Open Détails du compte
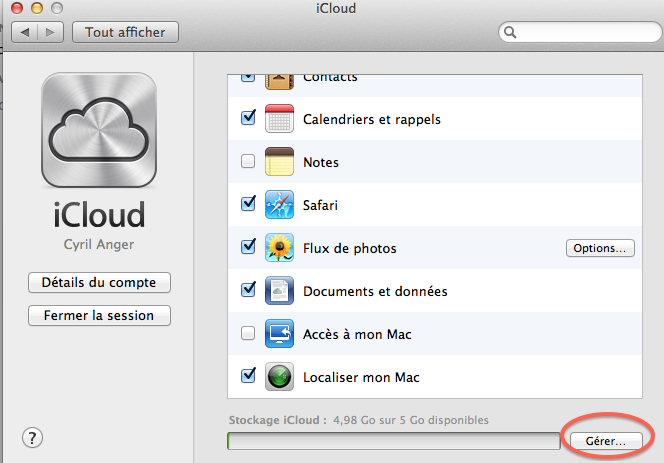Screen dimensions: 664x463 pyautogui.click(x=99, y=283)
